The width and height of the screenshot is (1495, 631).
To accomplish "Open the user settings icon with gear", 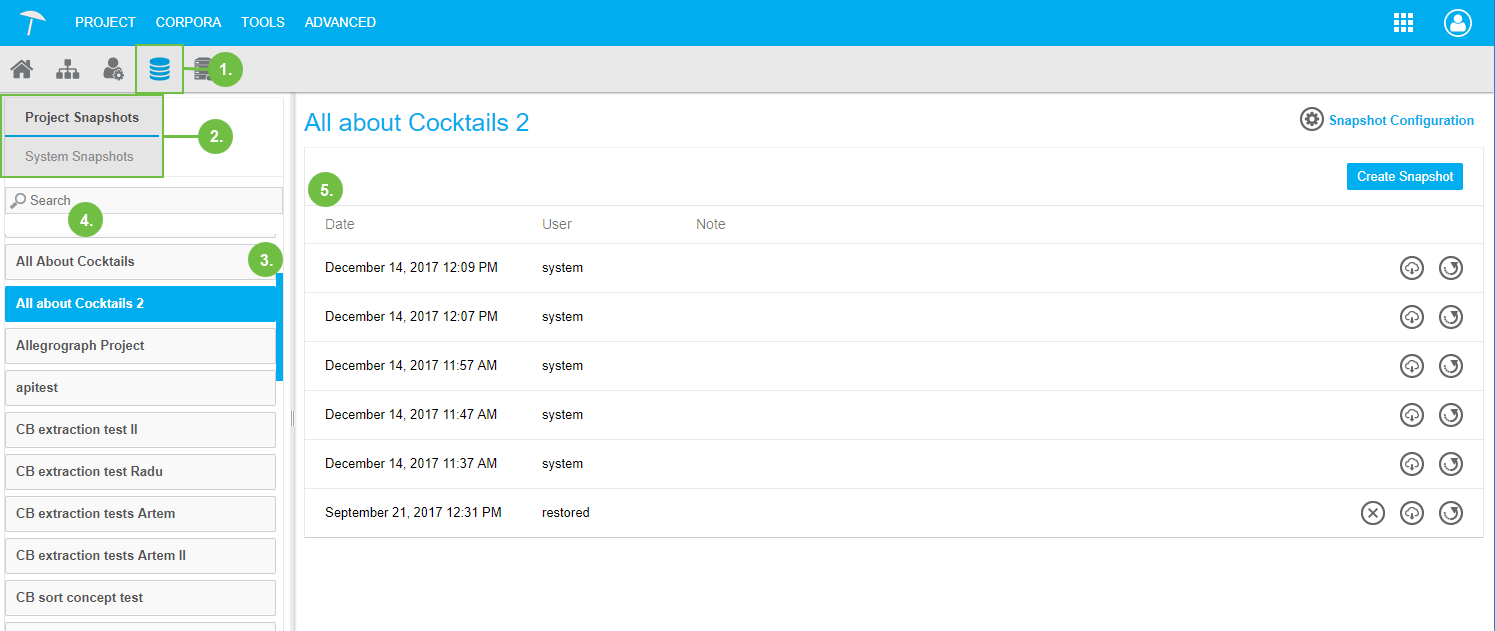I will point(113,69).
